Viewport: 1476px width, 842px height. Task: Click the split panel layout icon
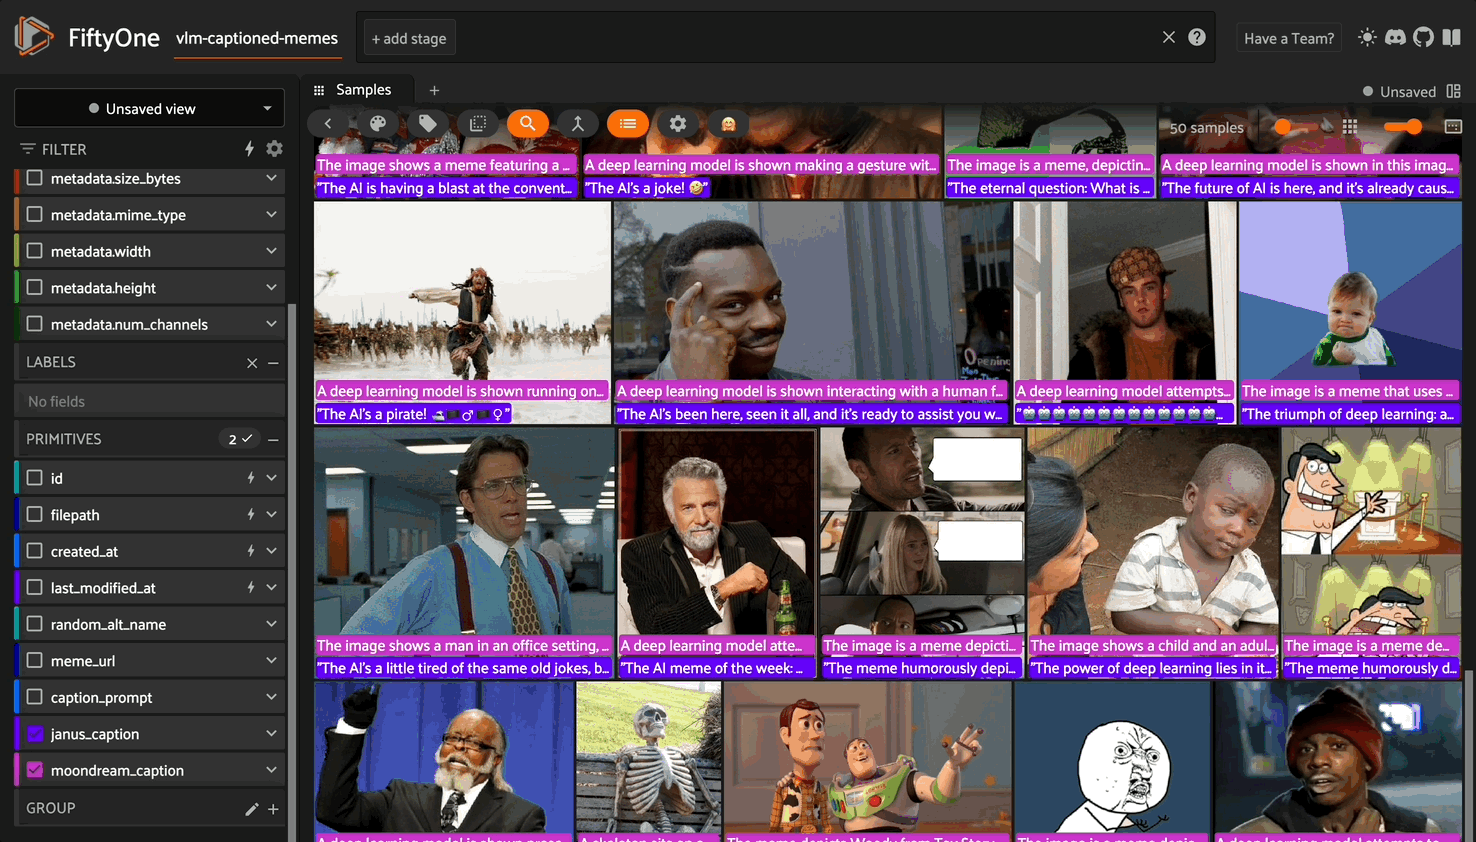(x=1454, y=91)
